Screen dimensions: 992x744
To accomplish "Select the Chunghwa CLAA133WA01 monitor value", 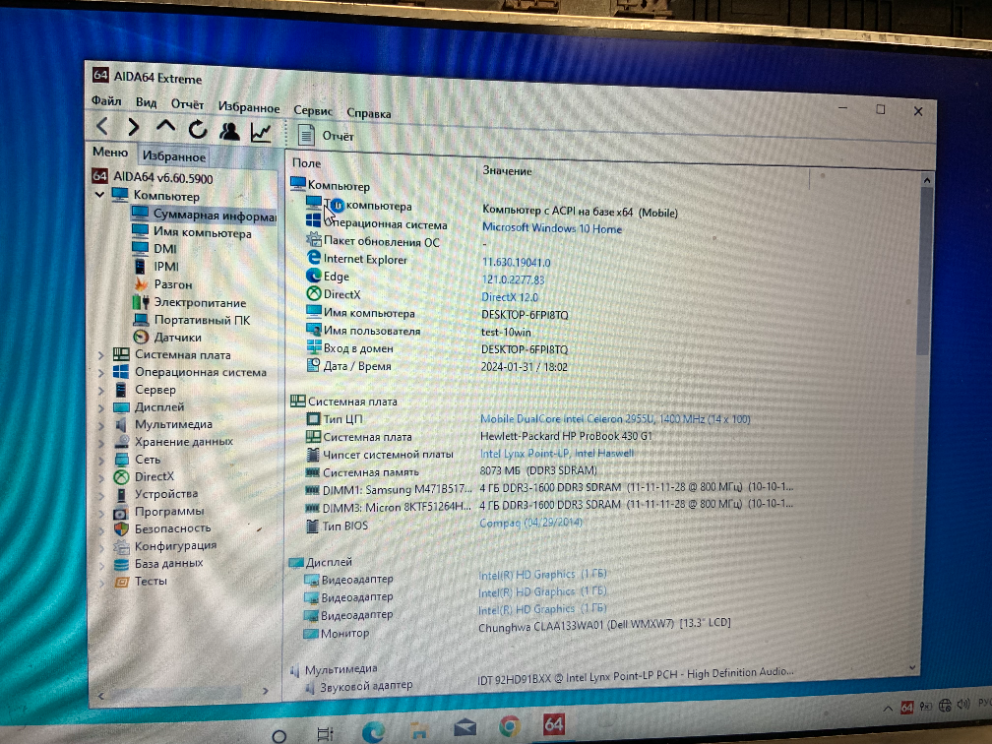I will tap(604, 625).
